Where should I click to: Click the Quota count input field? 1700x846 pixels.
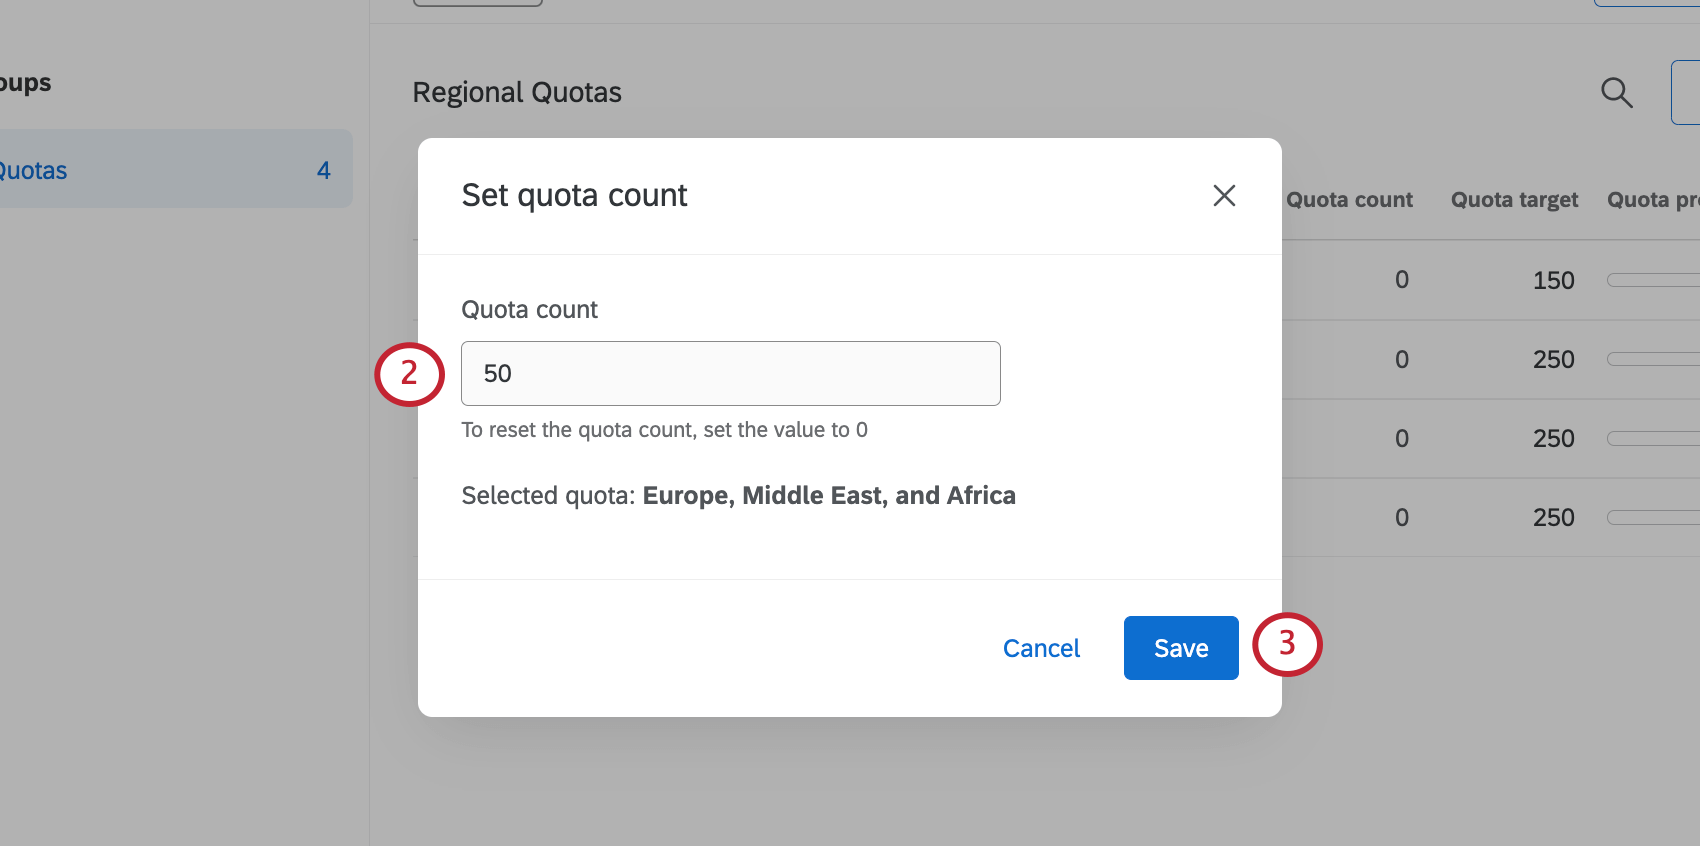pyautogui.click(x=730, y=373)
